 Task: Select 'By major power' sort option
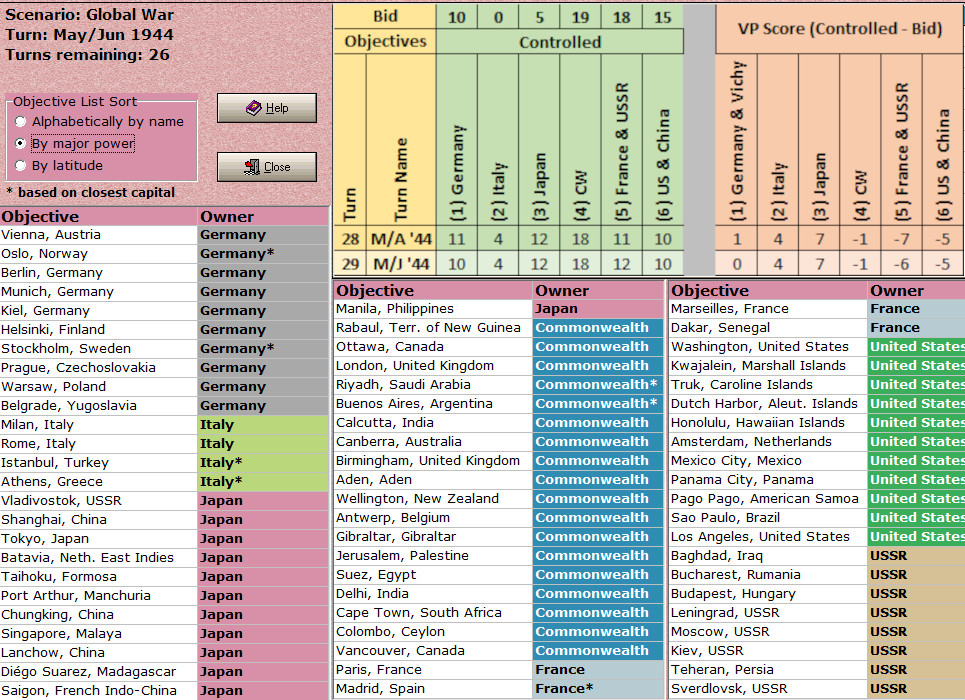[75, 143]
